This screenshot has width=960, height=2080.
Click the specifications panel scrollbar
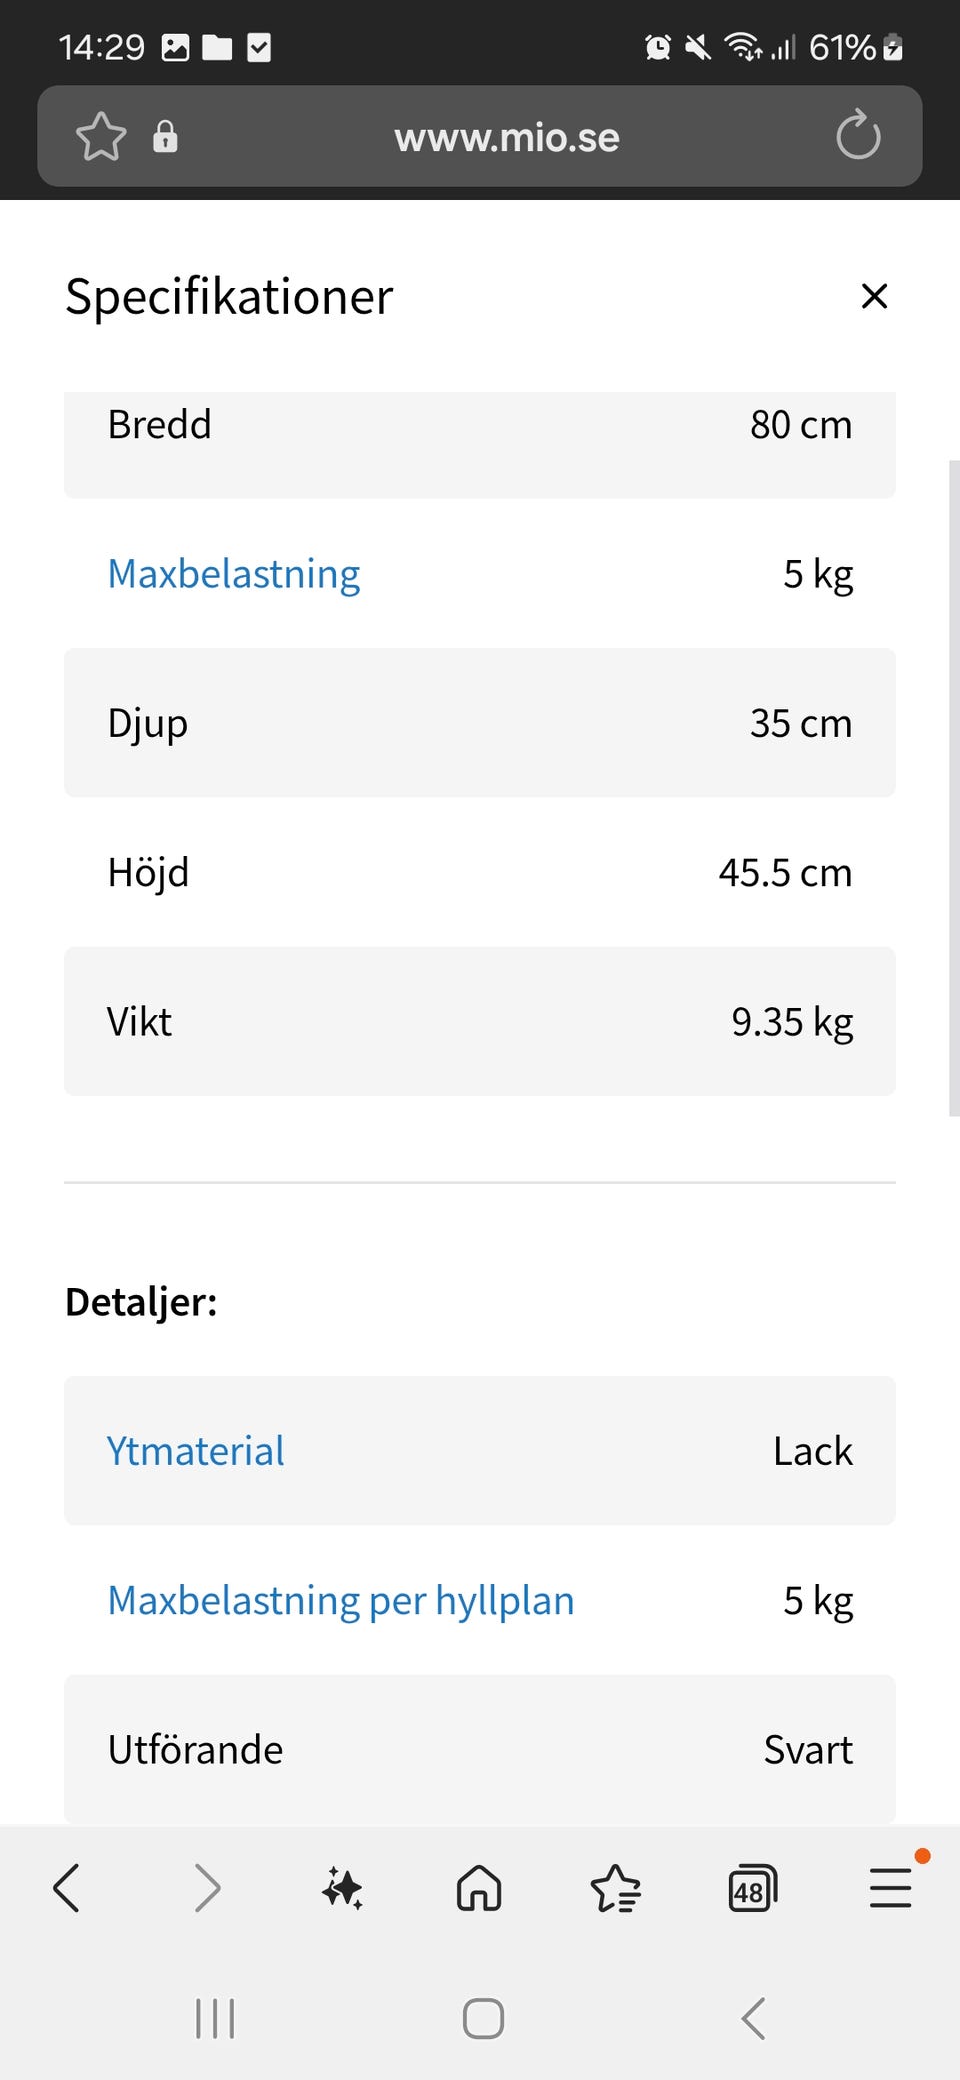point(953,788)
